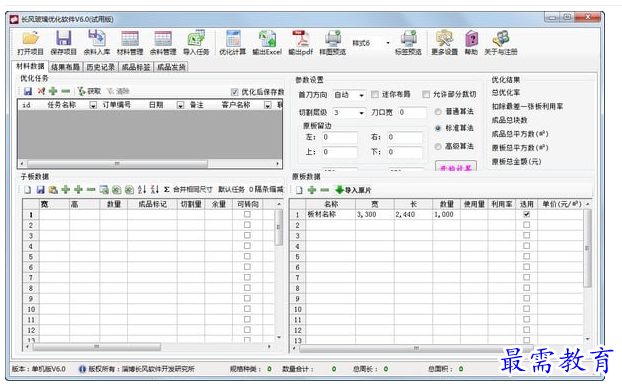The width and height of the screenshot is (622, 392).
Task: Save the project via 保存项目
Action: [x=63, y=42]
